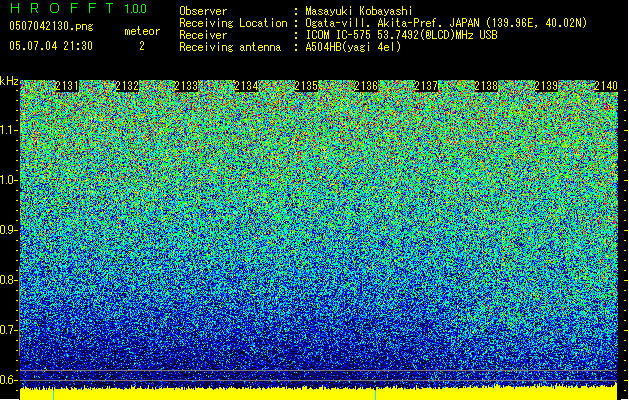Click time marker 2132

[127, 86]
